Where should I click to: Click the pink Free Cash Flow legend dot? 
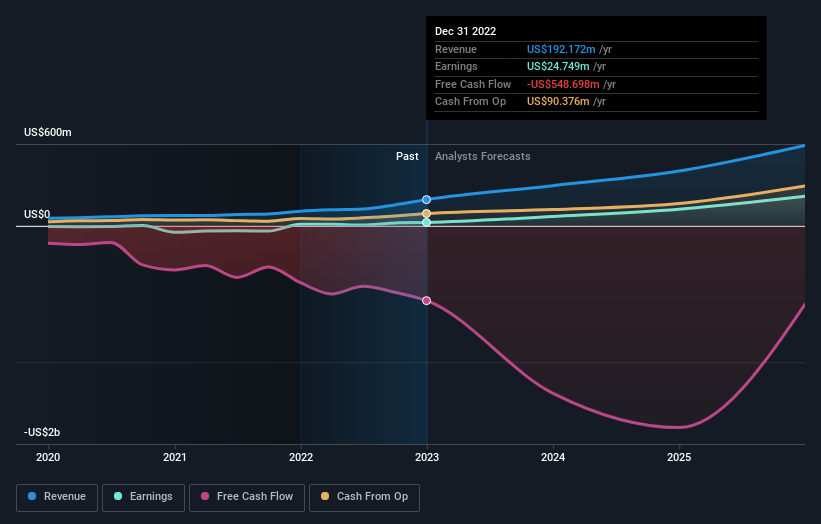(205, 496)
